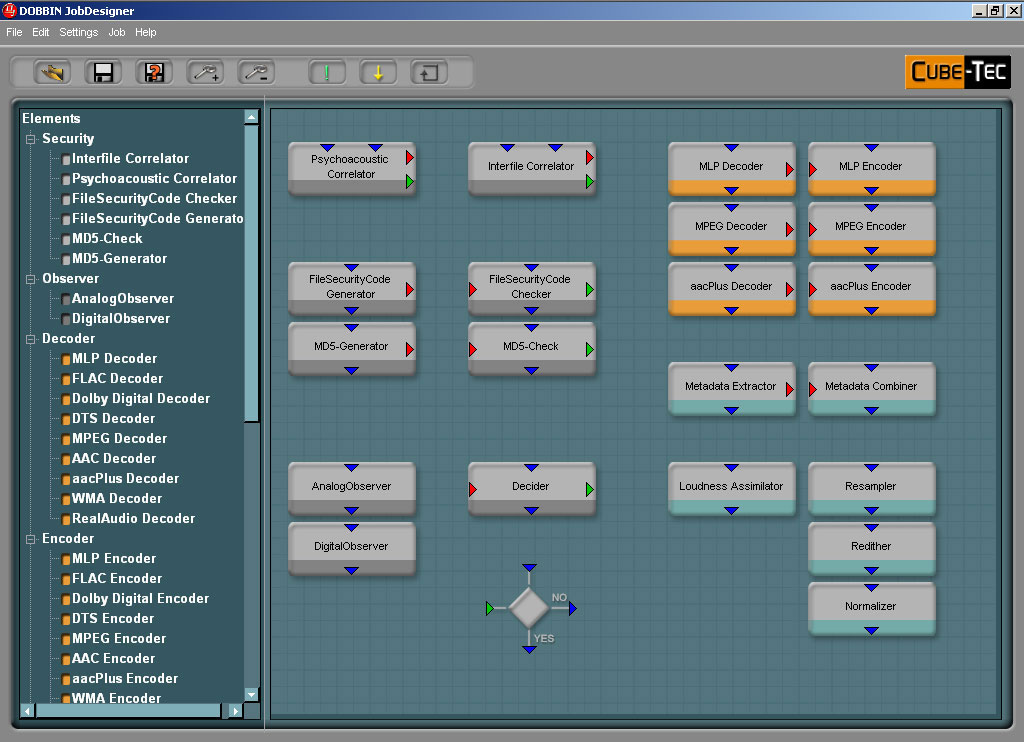
Task: Collapse the Observer tree group
Action: [31, 279]
